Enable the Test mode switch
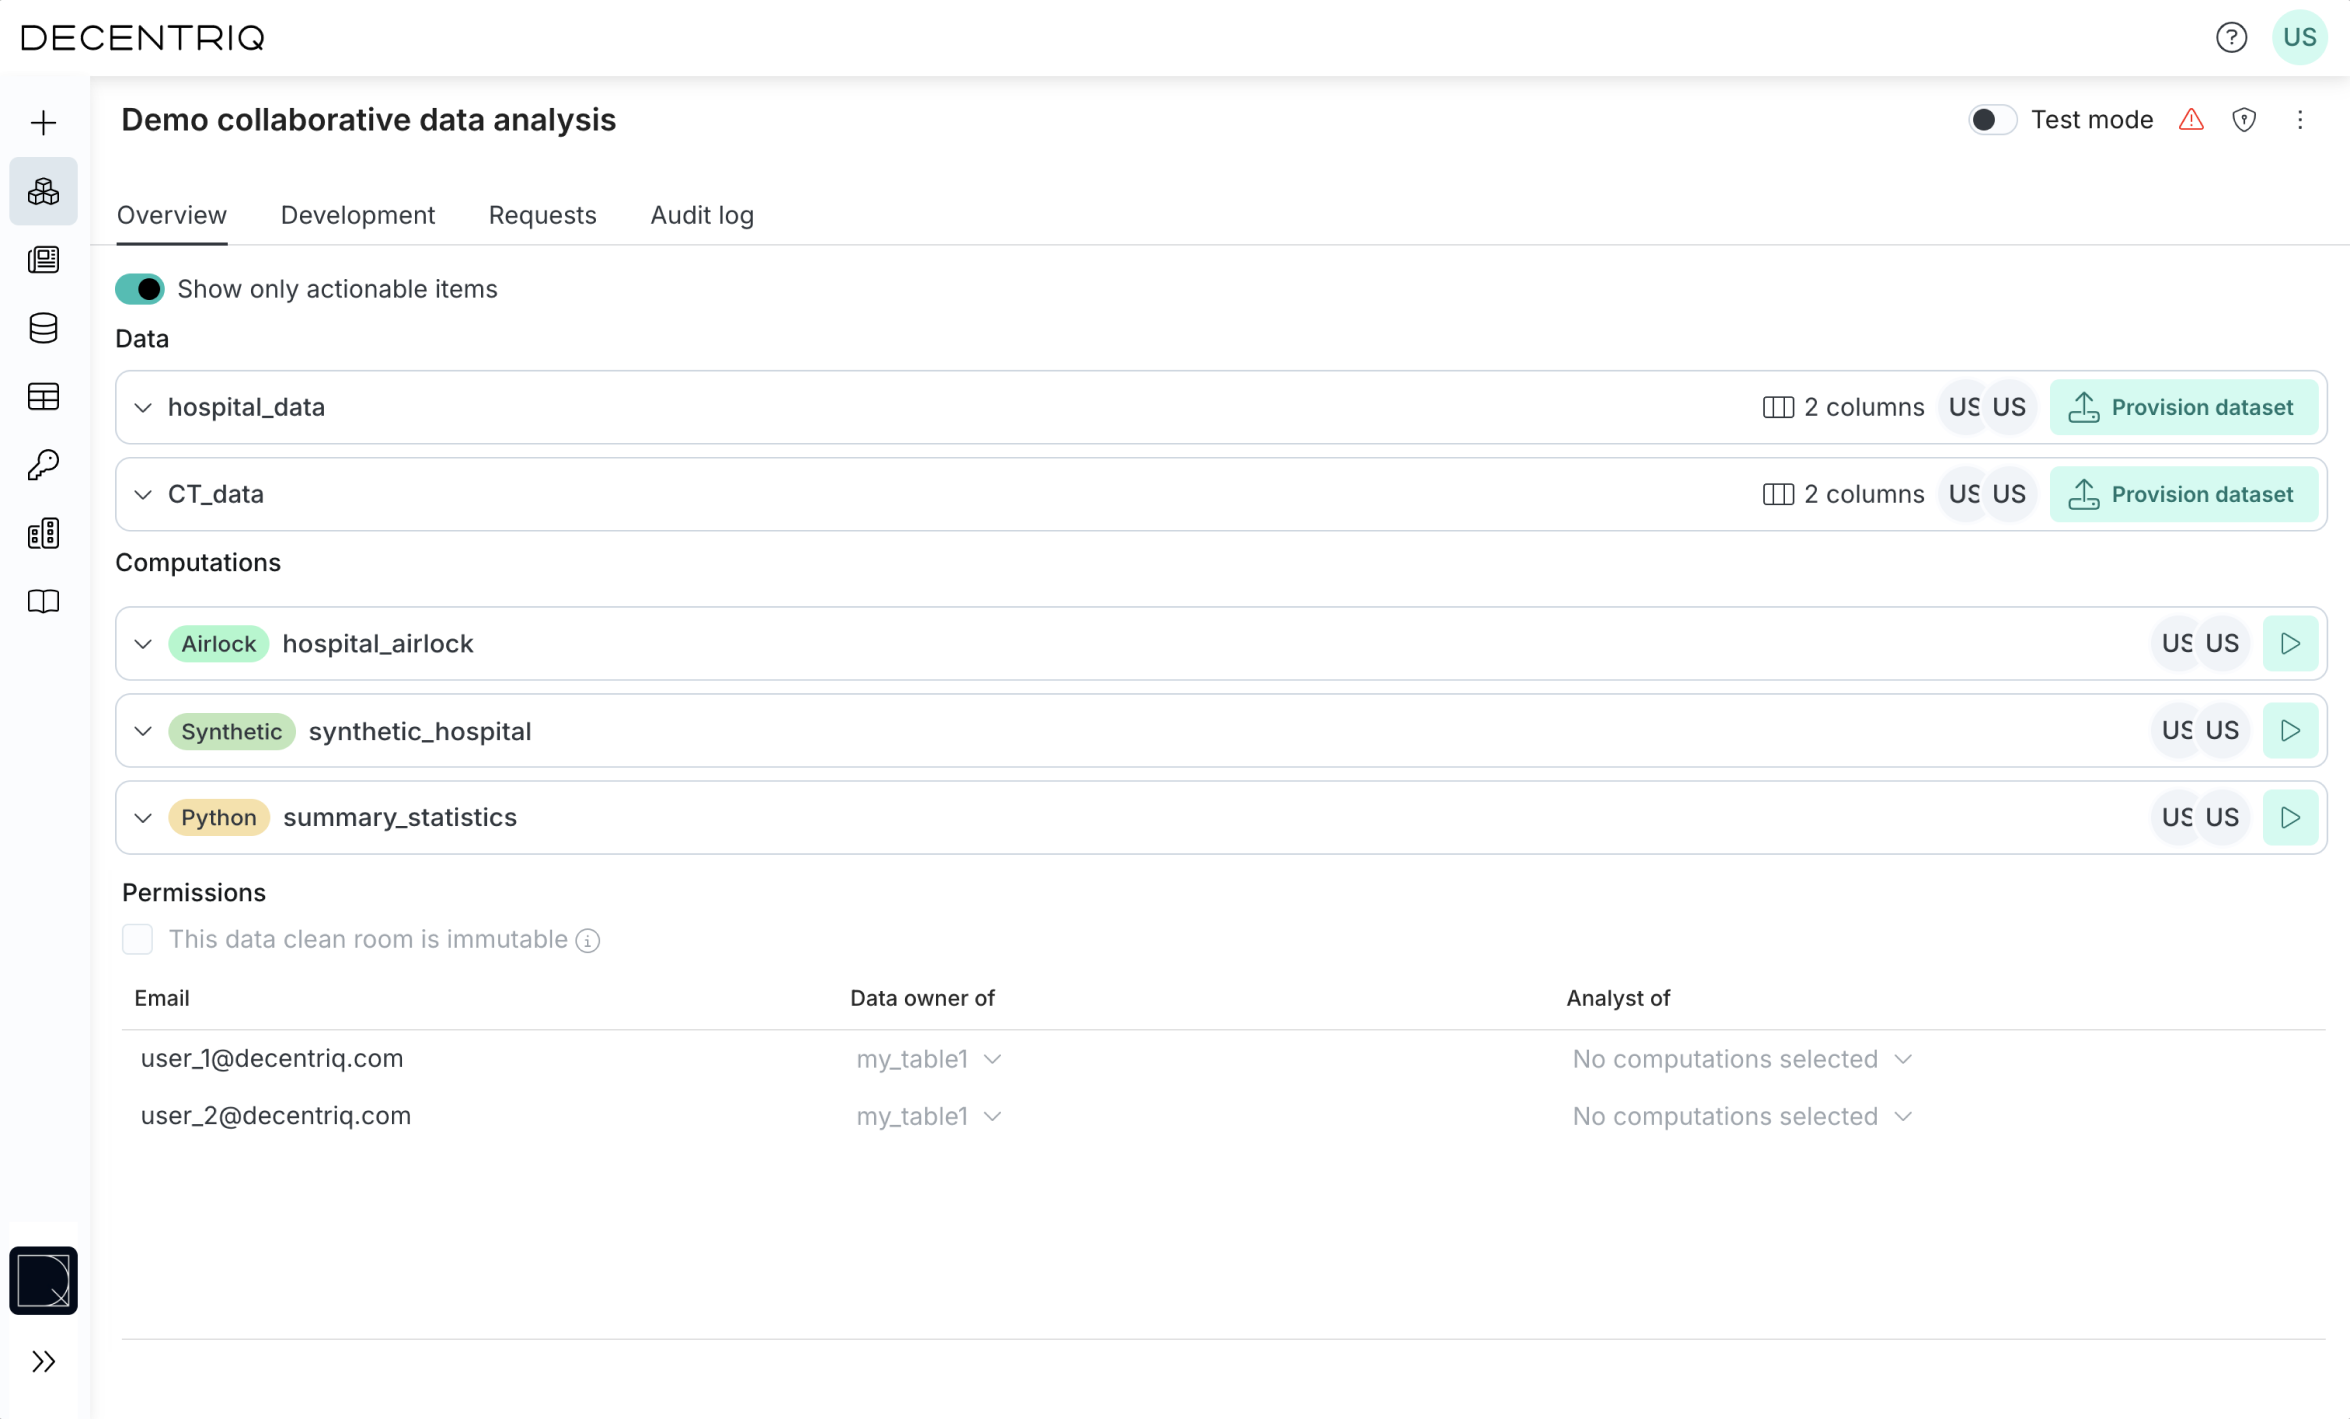The width and height of the screenshot is (2350, 1420). 1991,120
